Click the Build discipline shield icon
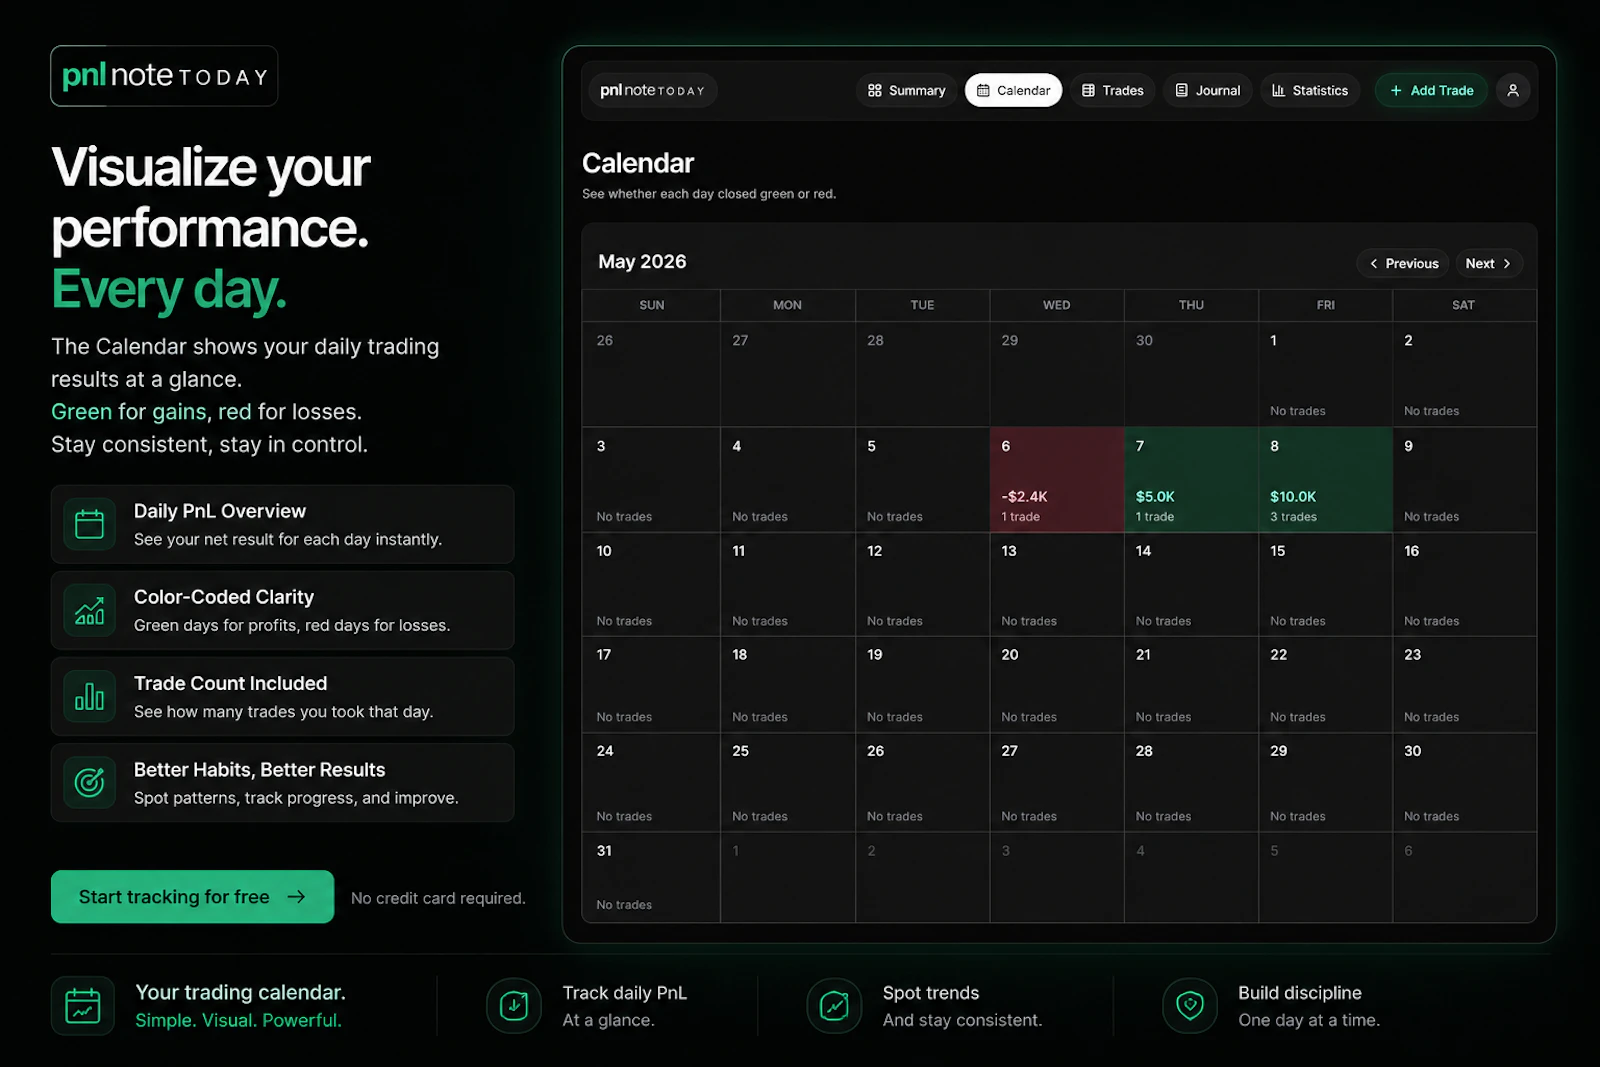 click(x=1190, y=1006)
